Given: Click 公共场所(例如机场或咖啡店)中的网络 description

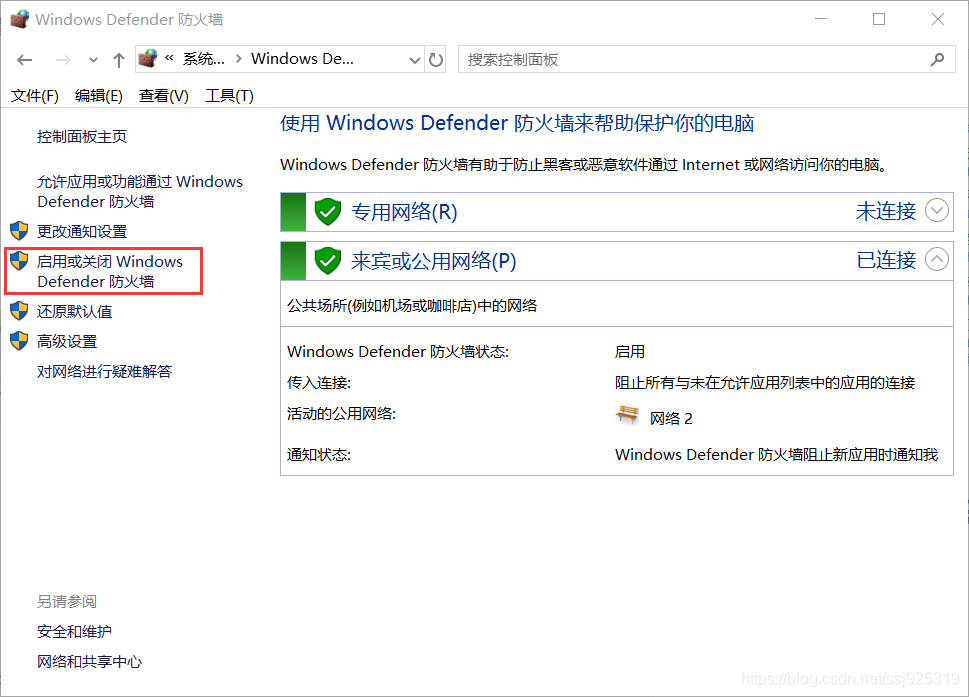Looking at the screenshot, I should point(412,306).
